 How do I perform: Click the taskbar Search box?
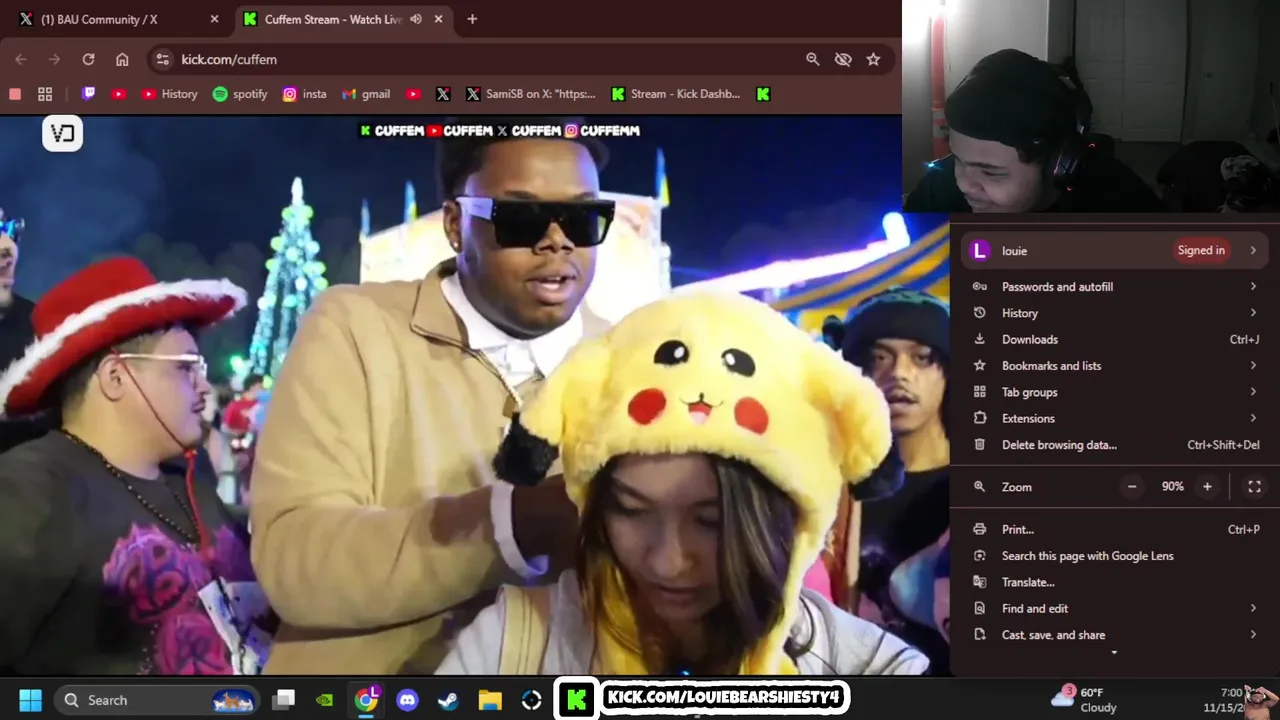pos(156,700)
